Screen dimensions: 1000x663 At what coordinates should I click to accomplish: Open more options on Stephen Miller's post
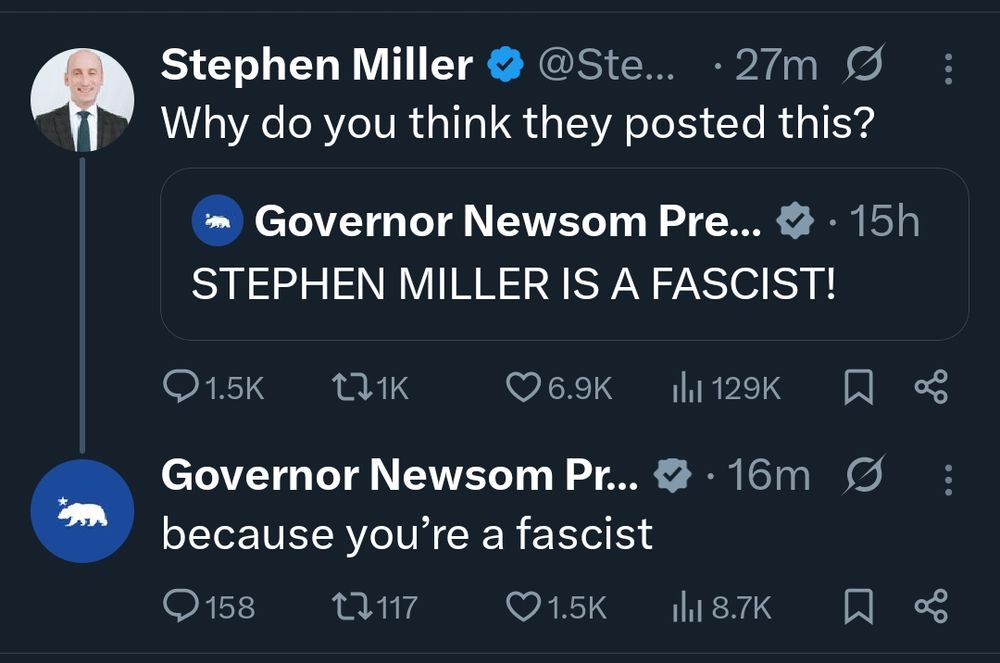948,68
